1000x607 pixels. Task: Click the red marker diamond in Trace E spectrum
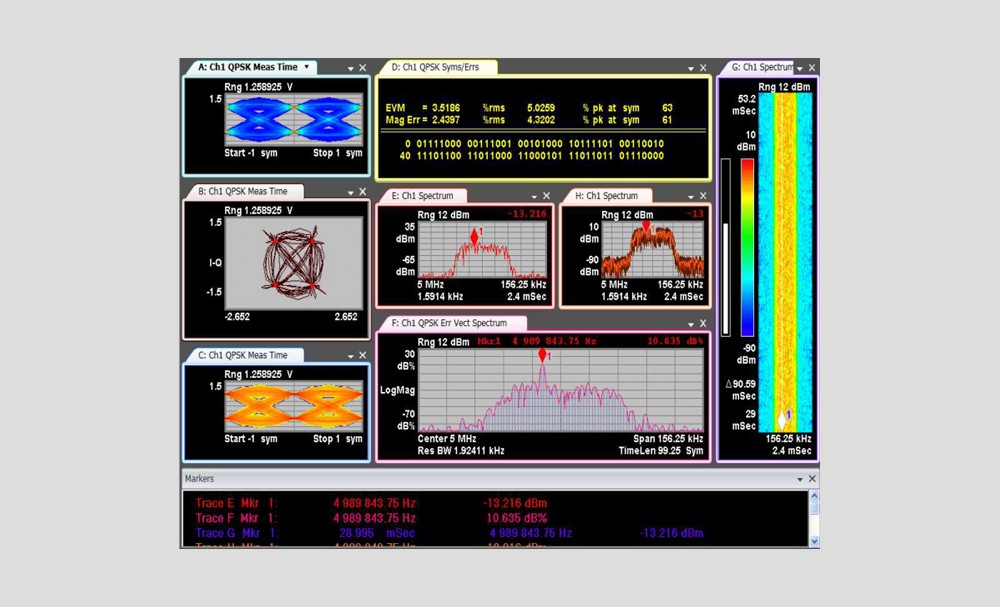(x=475, y=236)
